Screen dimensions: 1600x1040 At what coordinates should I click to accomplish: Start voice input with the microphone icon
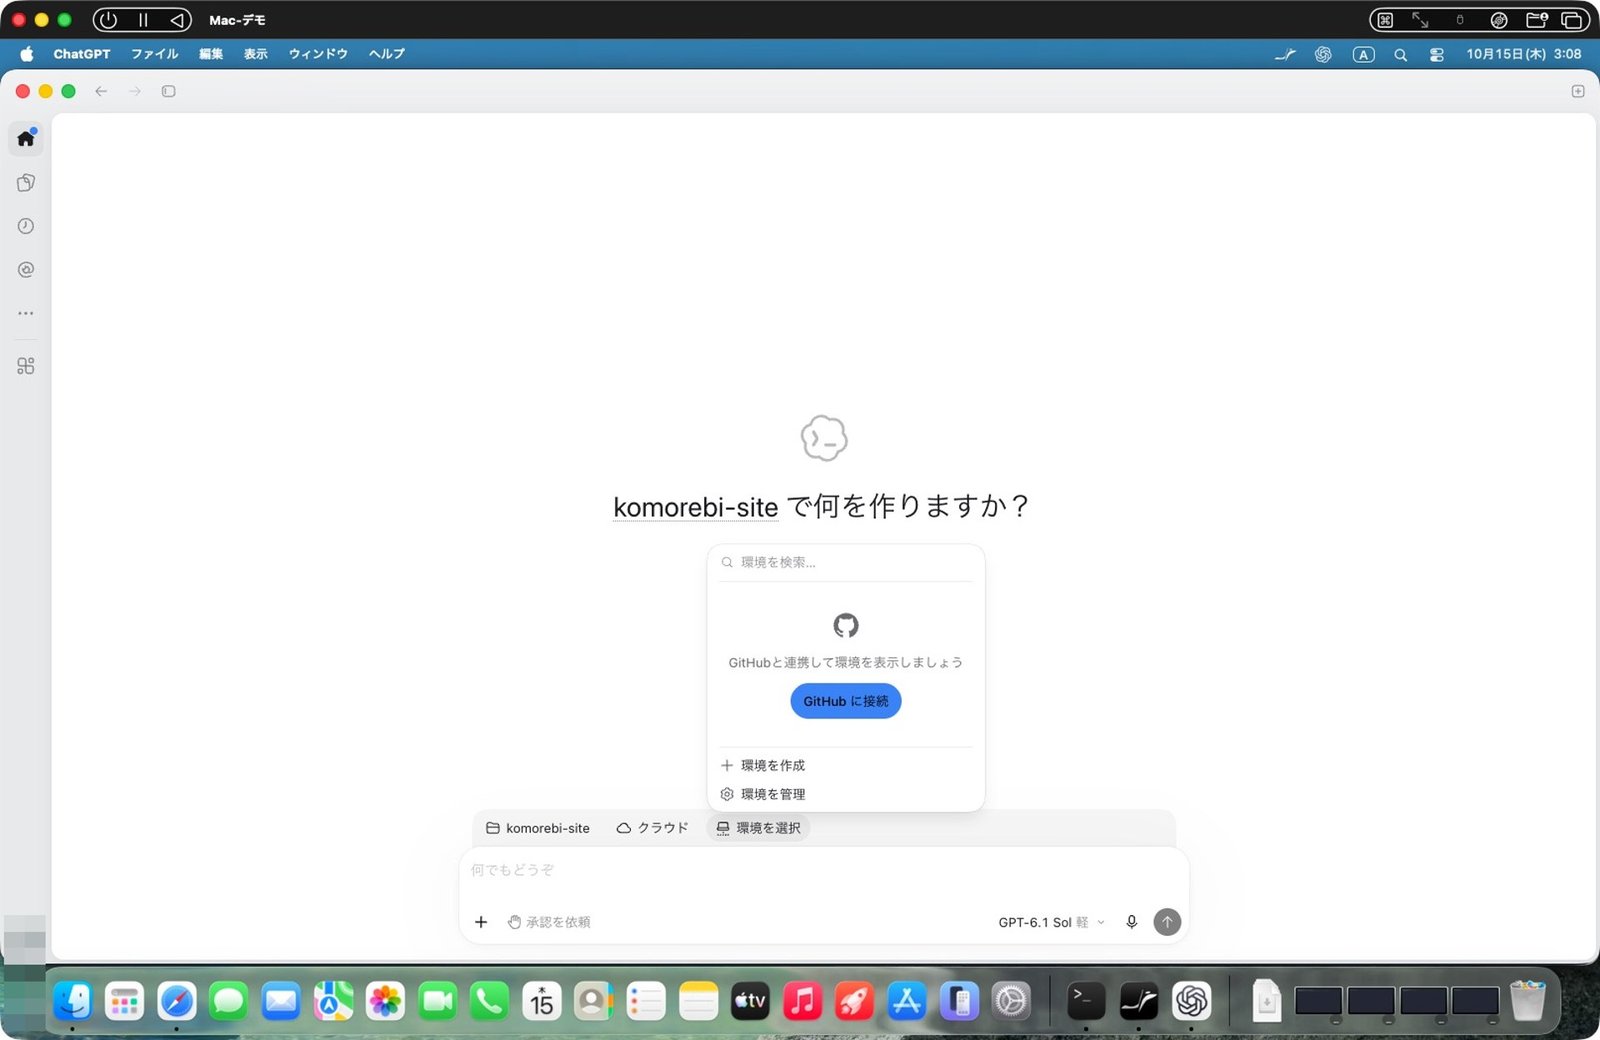(1132, 922)
